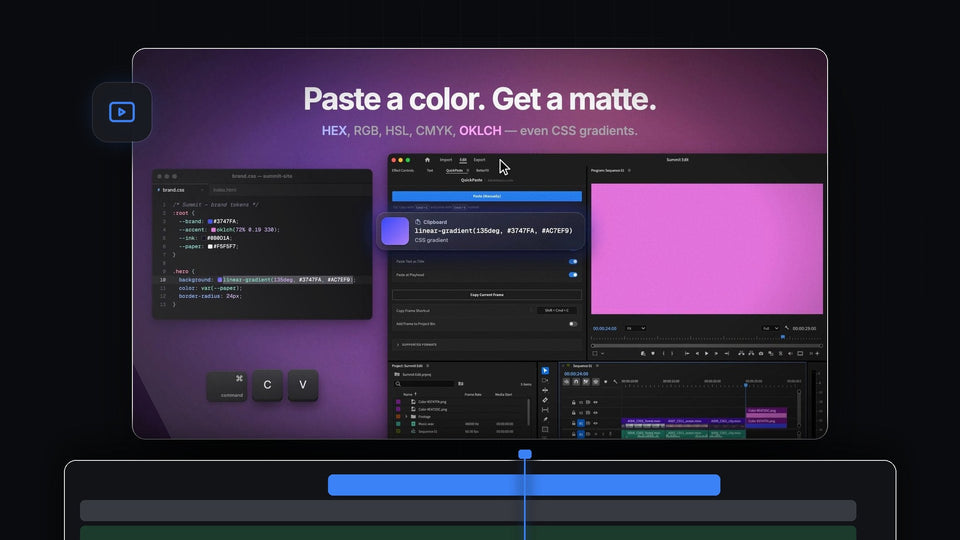960x540 pixels.
Task: Open the QuickPaste panel tab
Action: click(454, 170)
